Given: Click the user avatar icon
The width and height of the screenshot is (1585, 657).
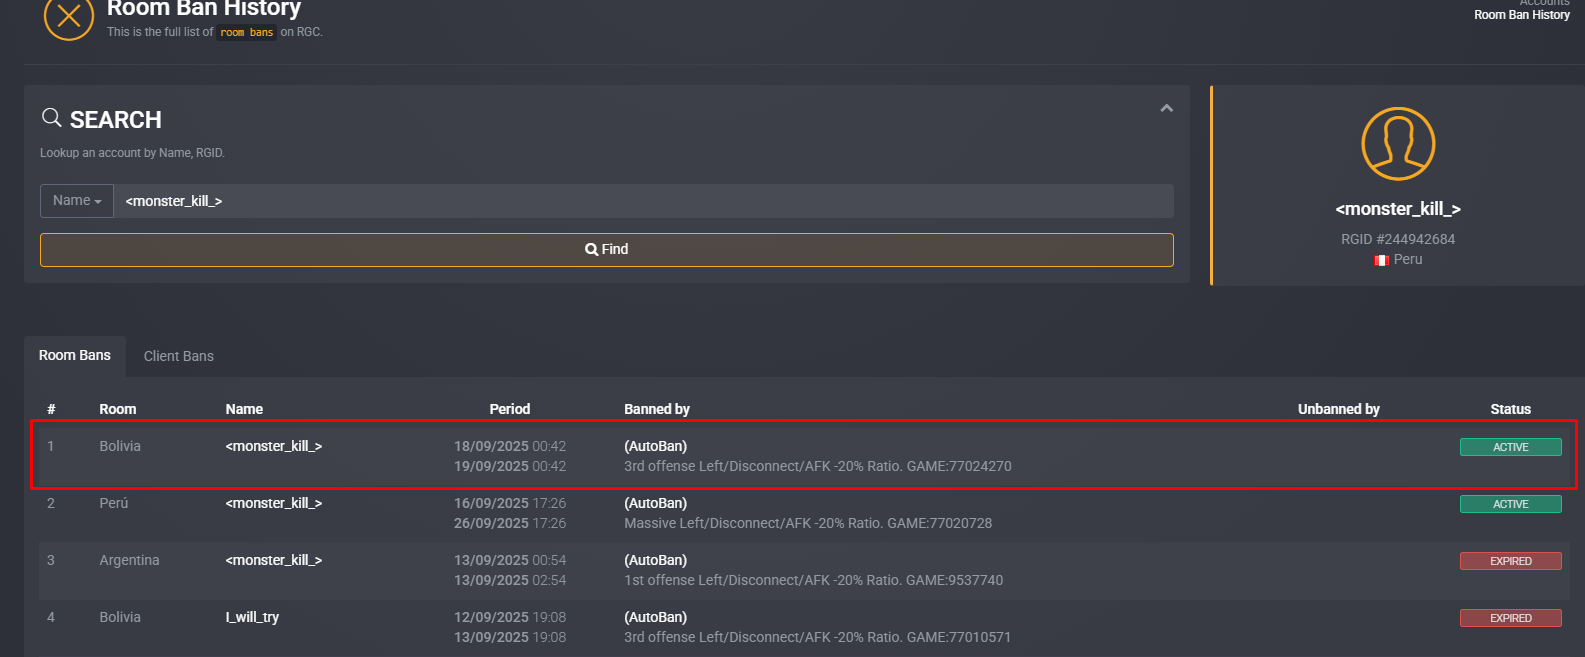Looking at the screenshot, I should tap(1398, 144).
